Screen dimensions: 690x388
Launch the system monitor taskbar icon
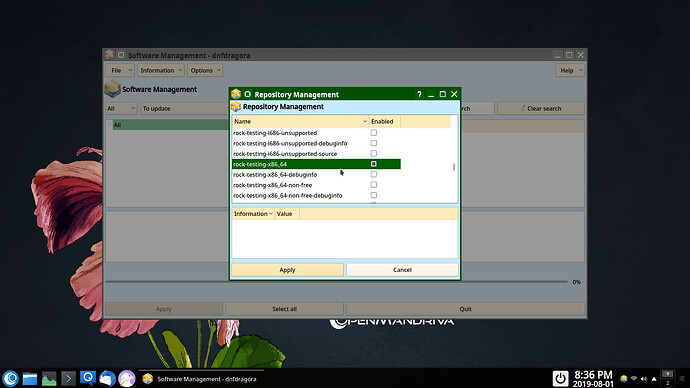tap(49, 378)
